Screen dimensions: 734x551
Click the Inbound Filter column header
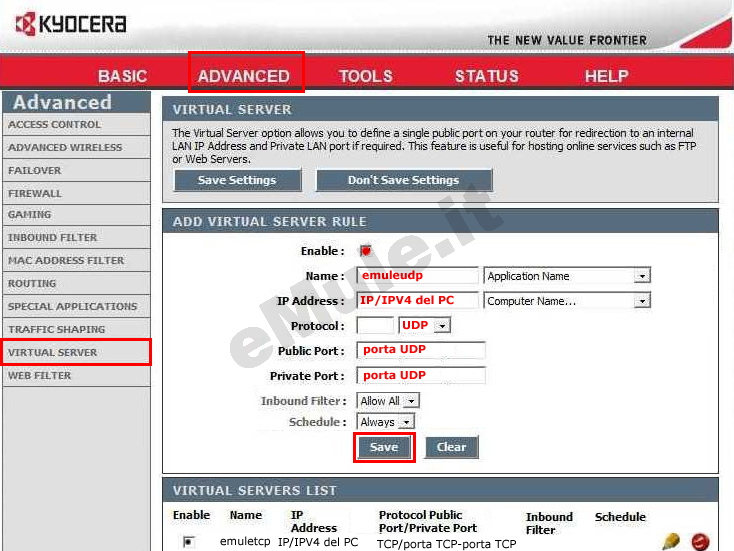pos(549,523)
